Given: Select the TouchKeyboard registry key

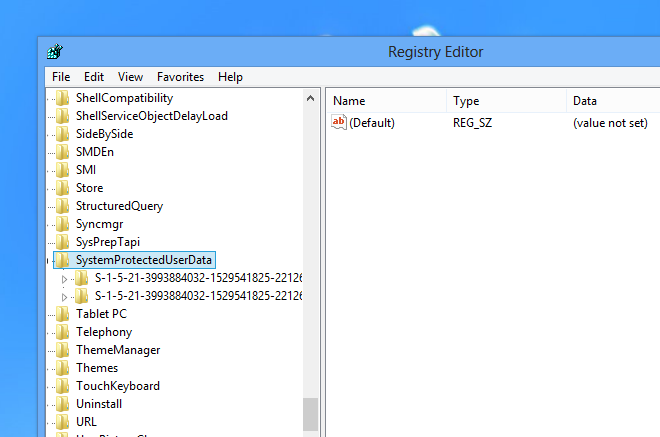Looking at the screenshot, I should click(x=117, y=386).
